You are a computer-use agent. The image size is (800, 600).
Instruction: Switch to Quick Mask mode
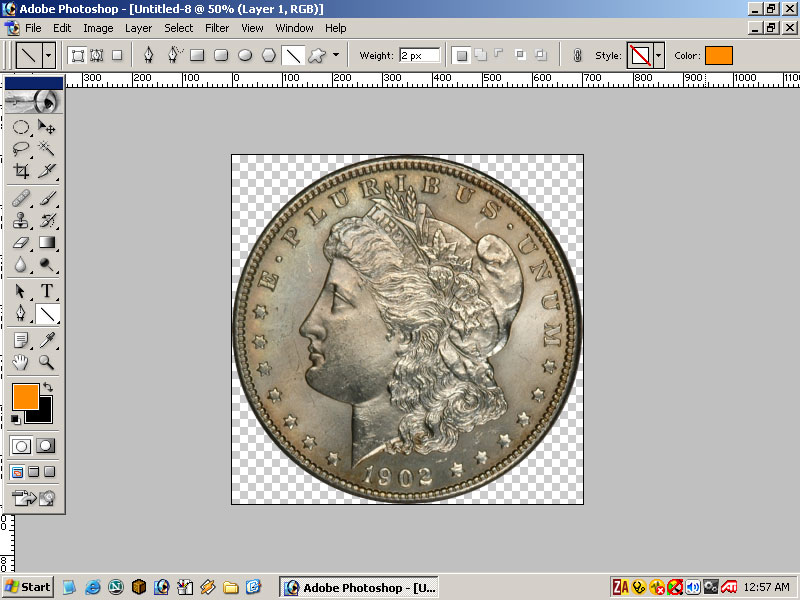click(x=46, y=446)
